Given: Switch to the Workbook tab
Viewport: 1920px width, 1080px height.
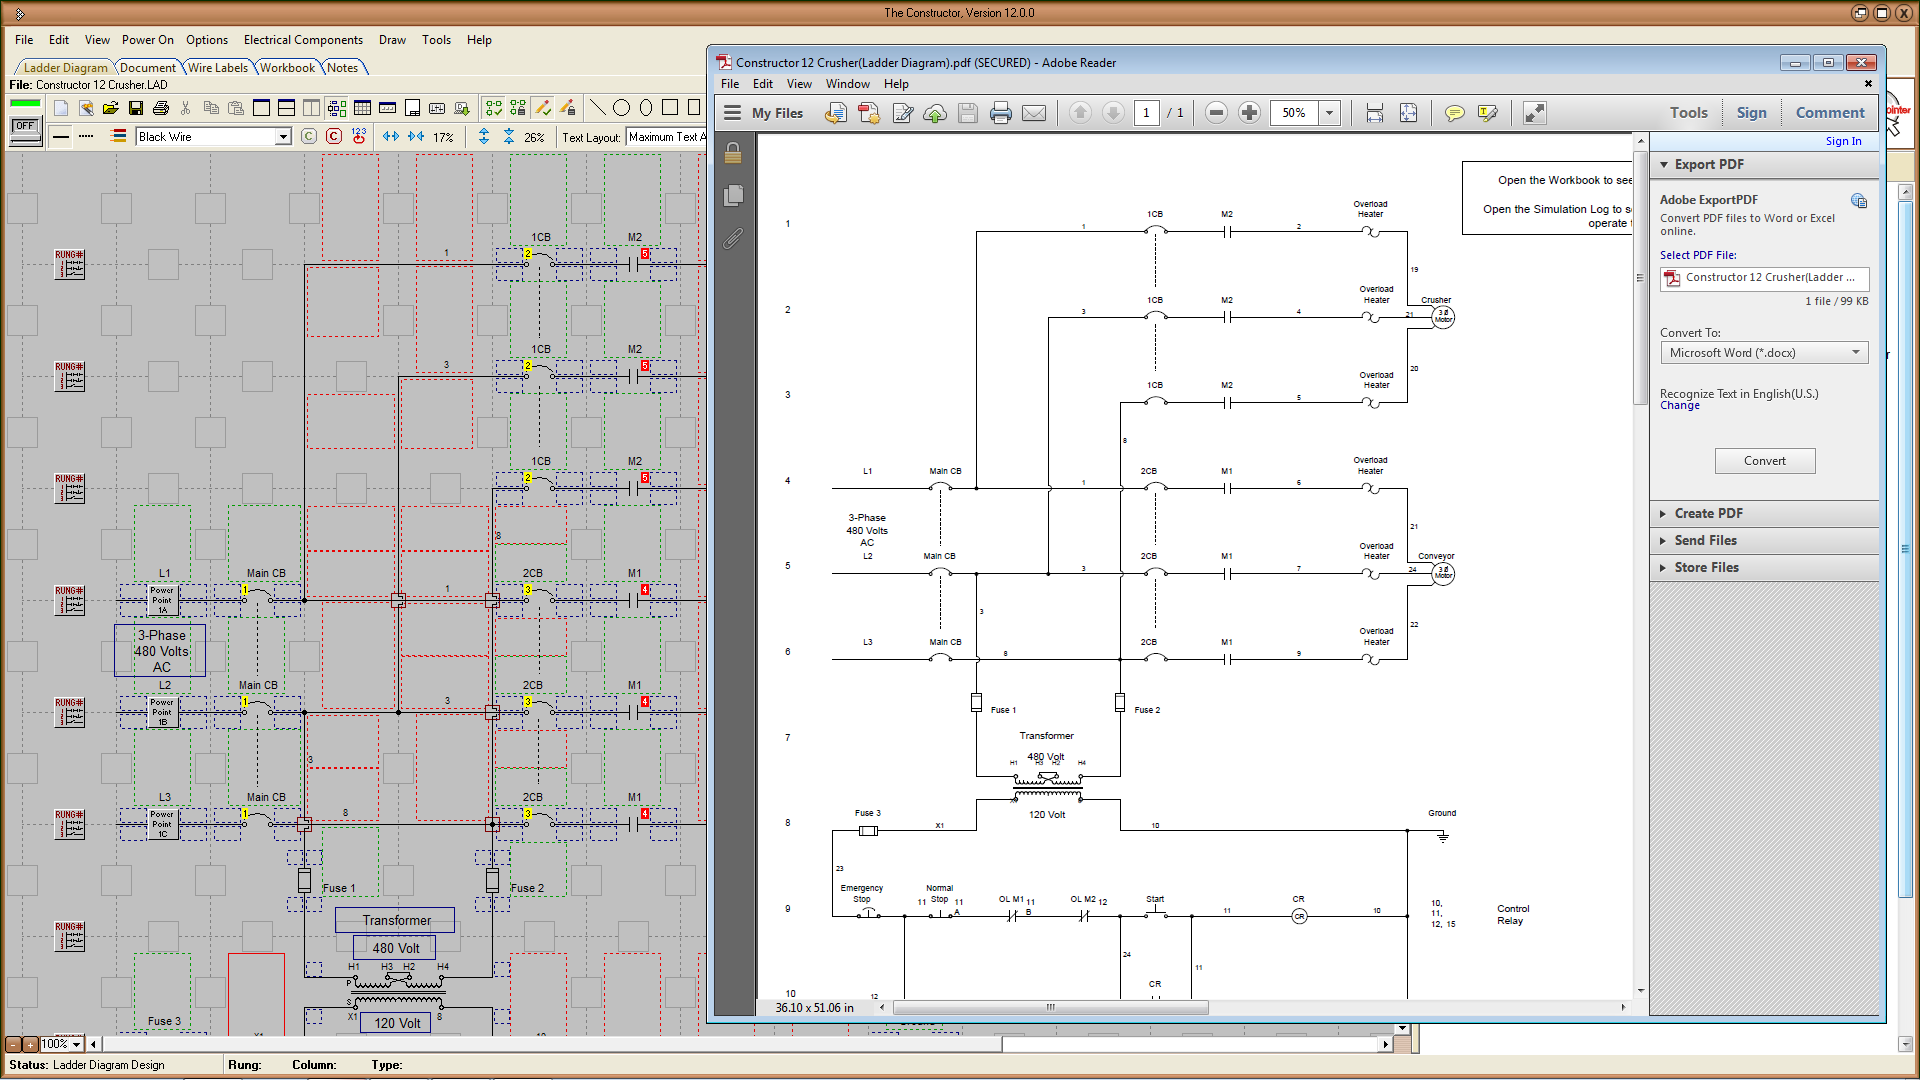Looking at the screenshot, I should point(287,67).
